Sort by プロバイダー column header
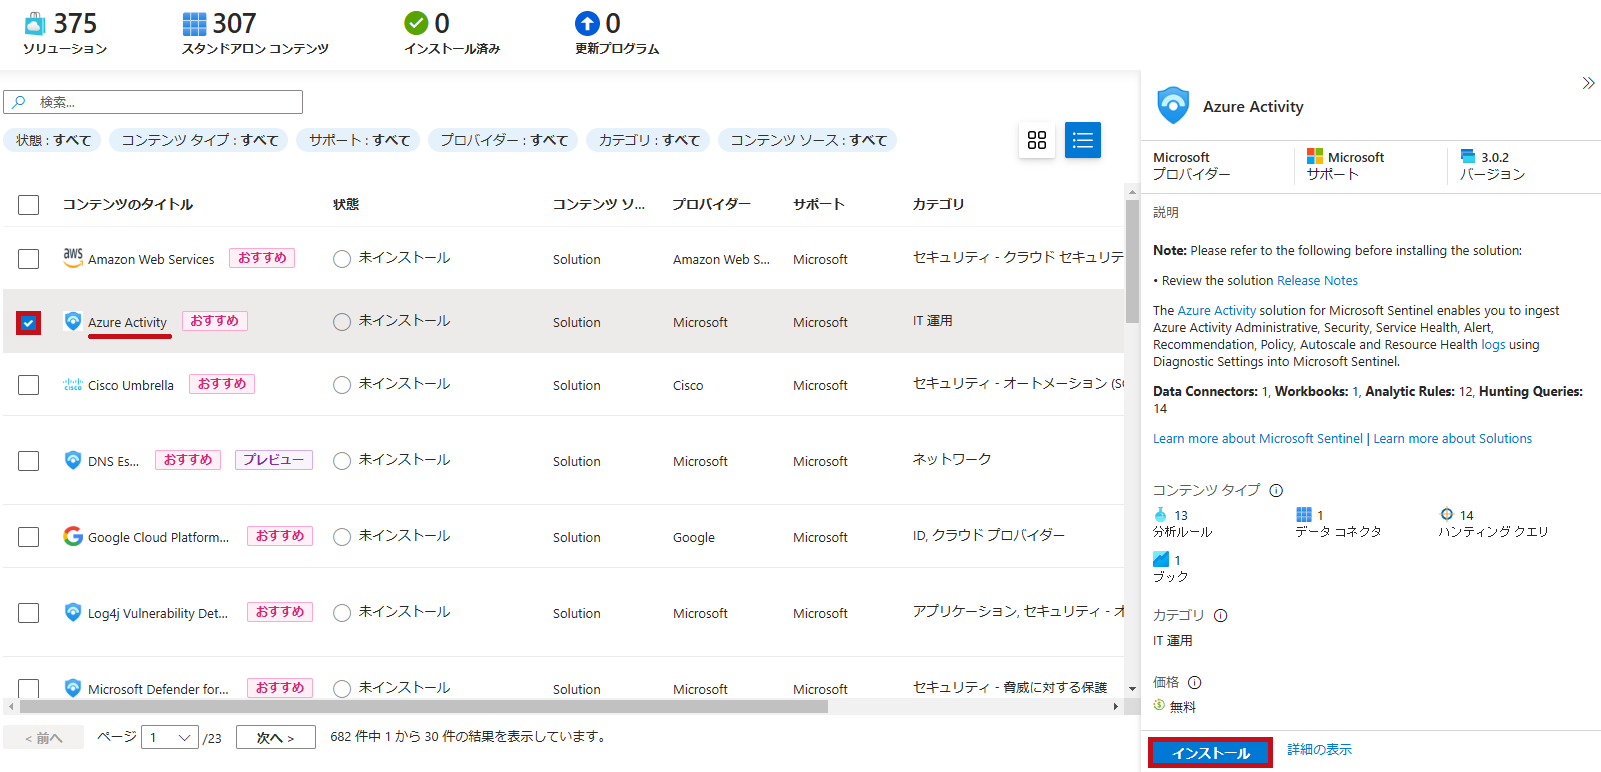Viewport: 1601px width, 772px height. click(x=711, y=204)
